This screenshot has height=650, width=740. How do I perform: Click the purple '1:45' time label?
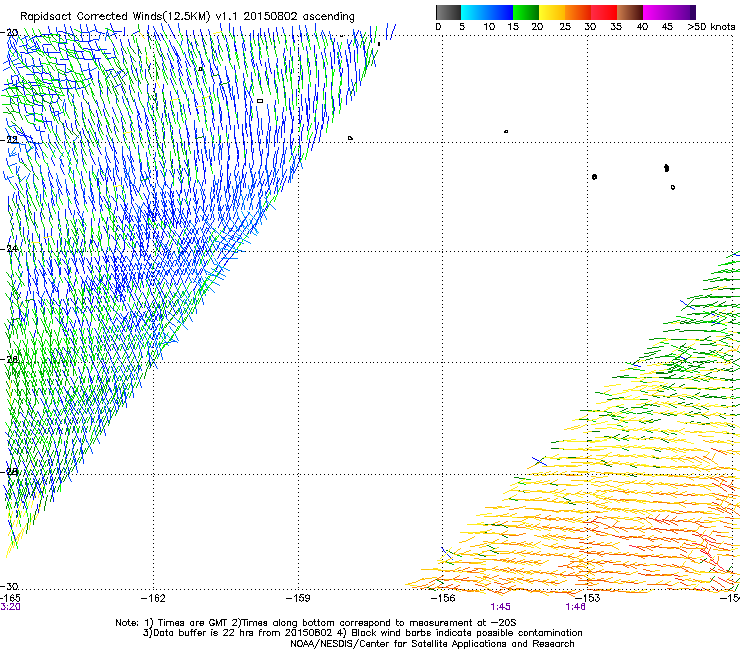(x=500, y=607)
